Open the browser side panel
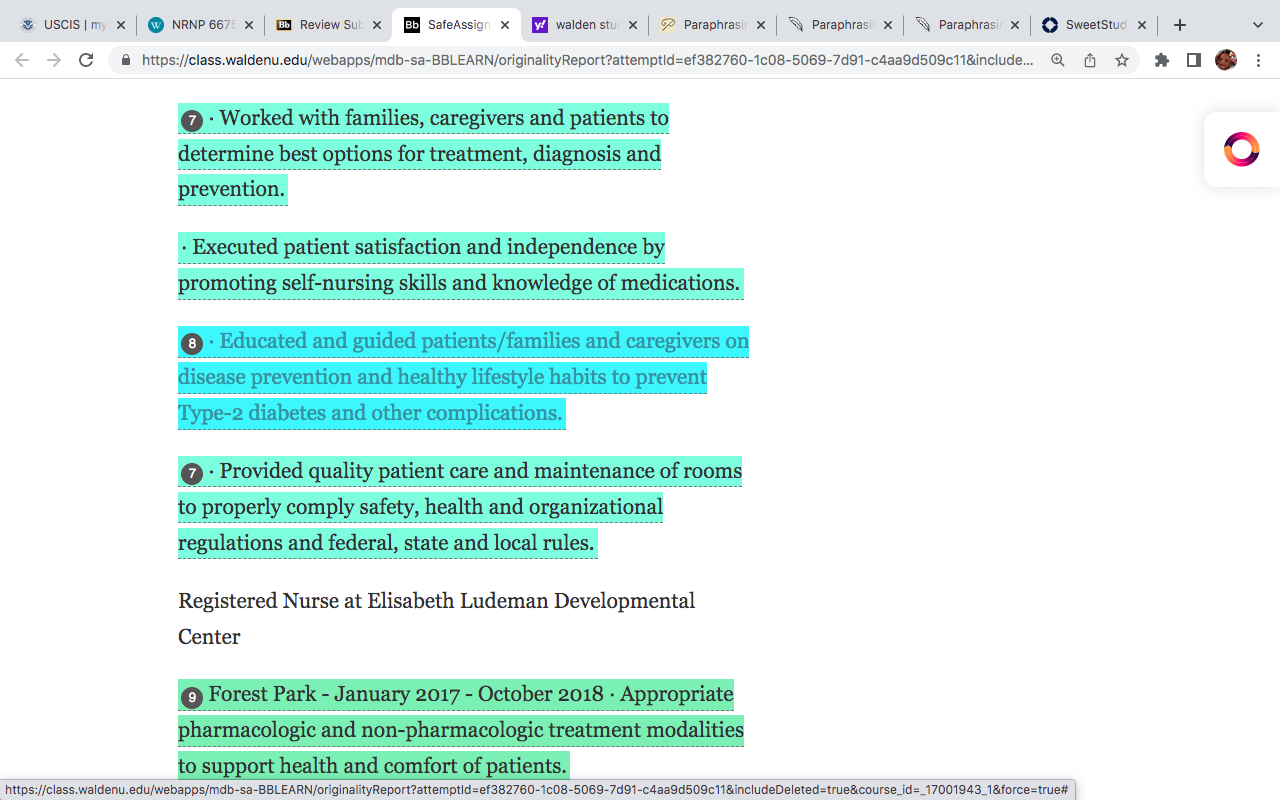The width and height of the screenshot is (1280, 800). (x=1194, y=60)
